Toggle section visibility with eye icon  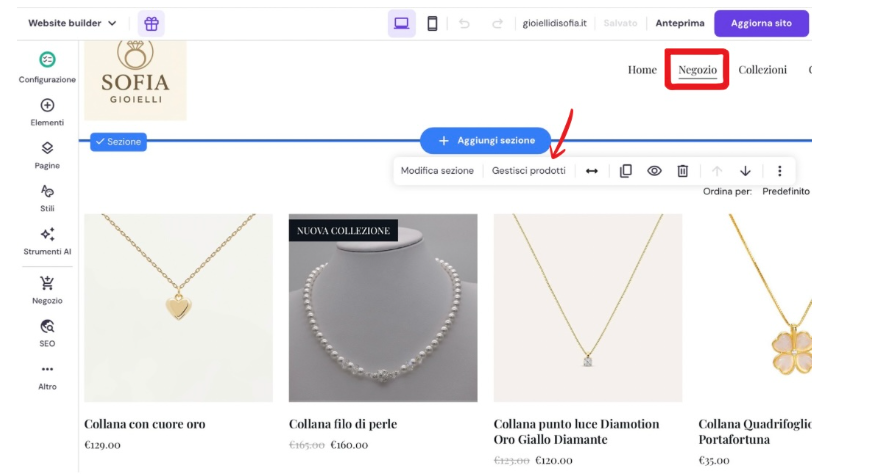click(654, 171)
